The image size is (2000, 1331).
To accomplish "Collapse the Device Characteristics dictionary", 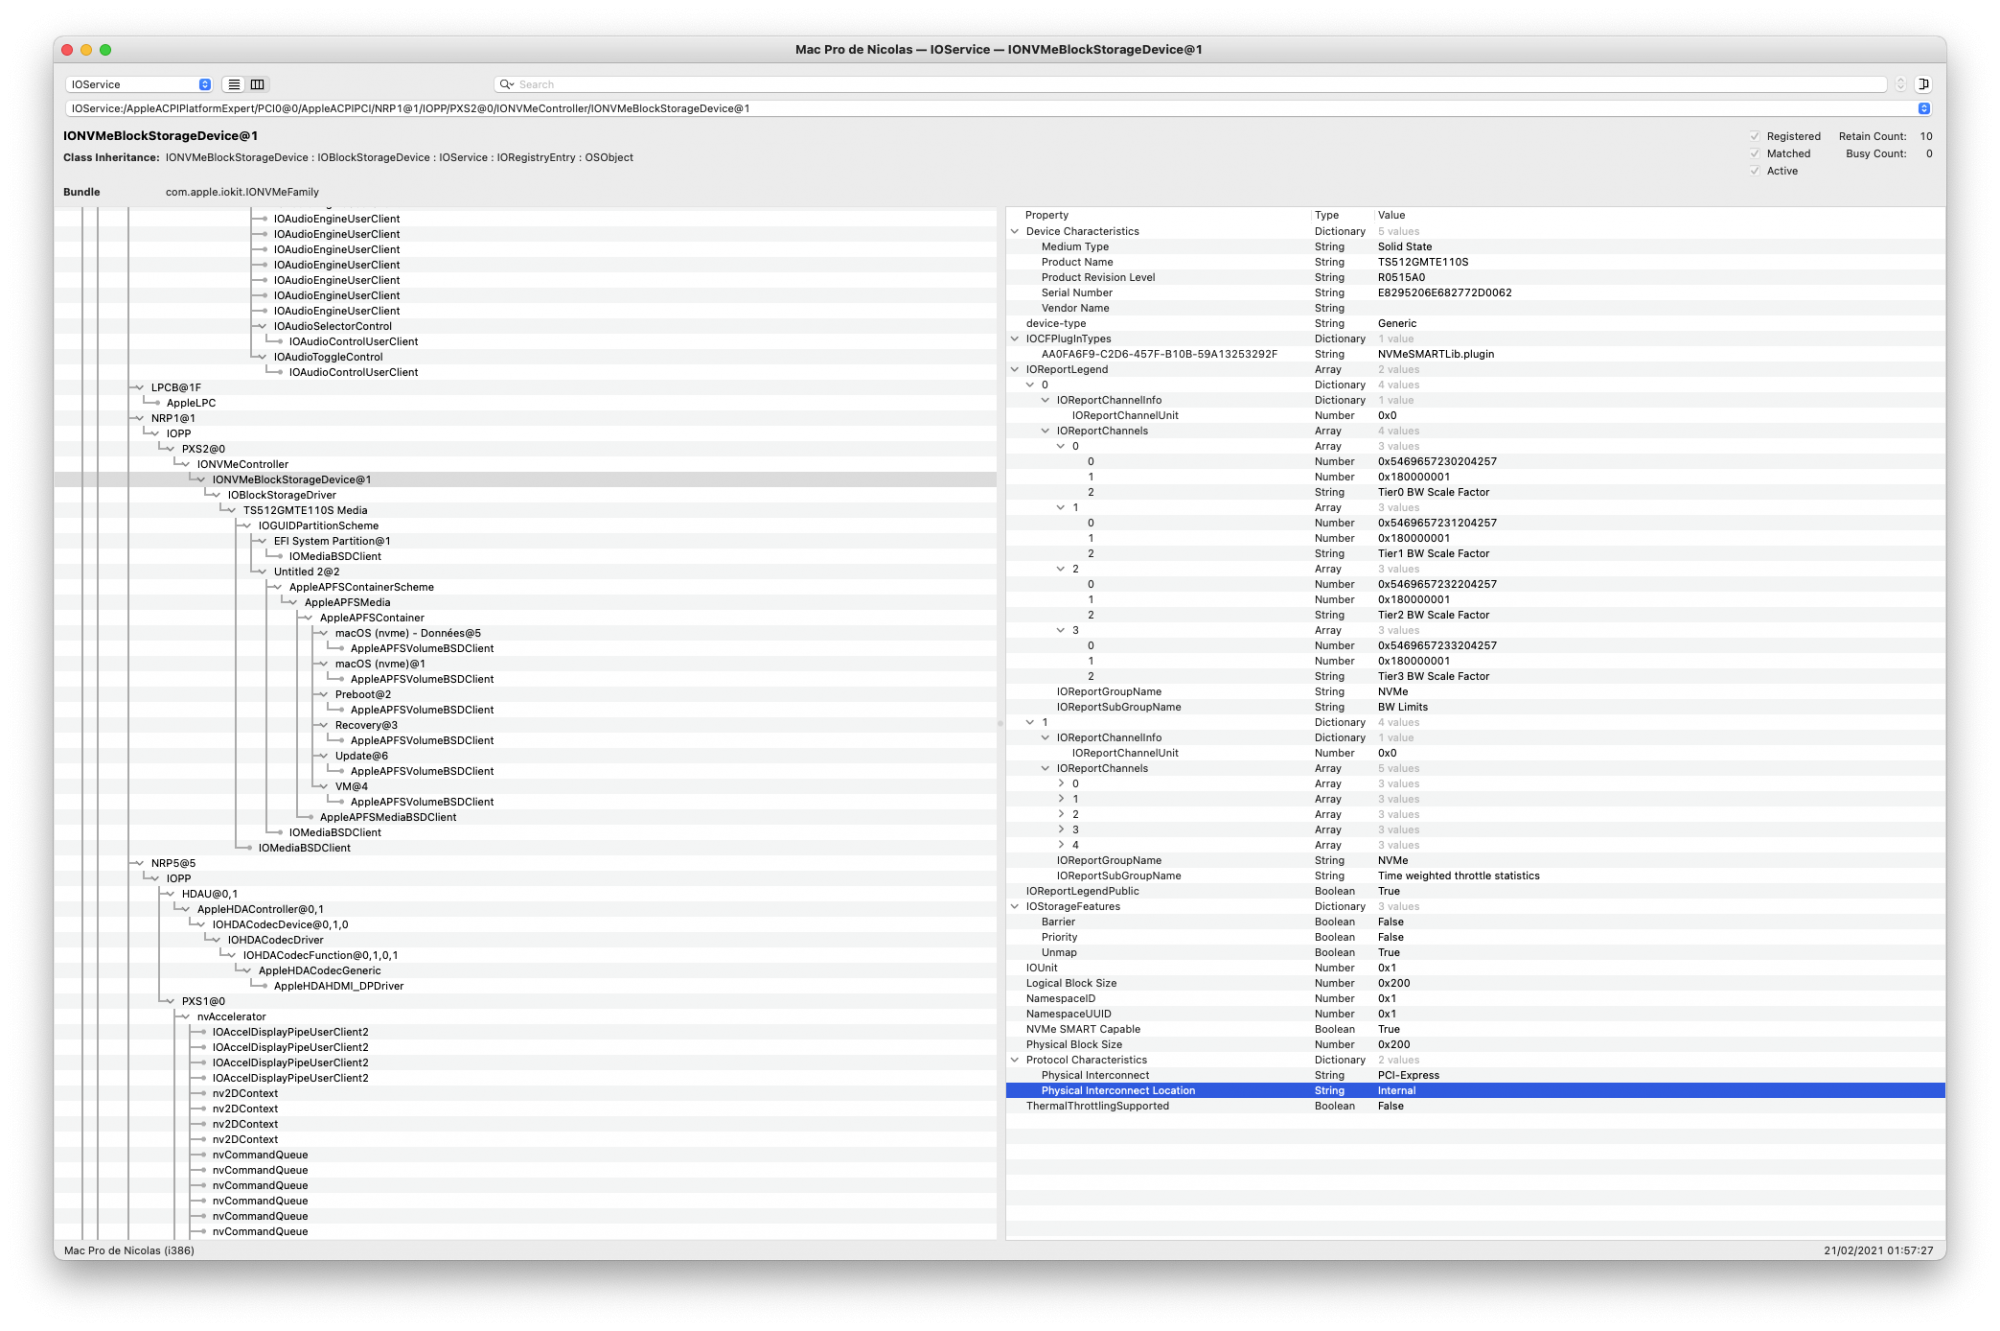I will point(1015,231).
